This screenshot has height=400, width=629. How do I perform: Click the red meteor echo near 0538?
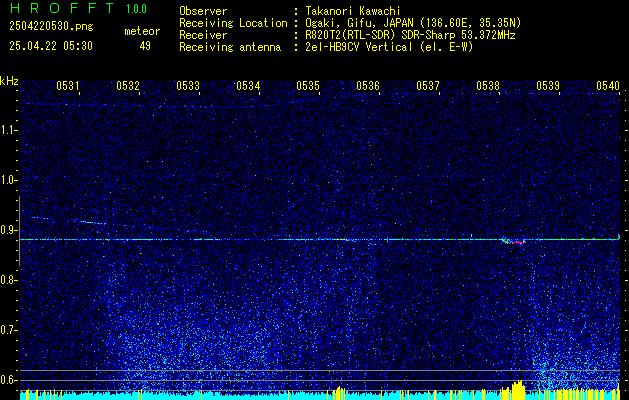tap(517, 243)
